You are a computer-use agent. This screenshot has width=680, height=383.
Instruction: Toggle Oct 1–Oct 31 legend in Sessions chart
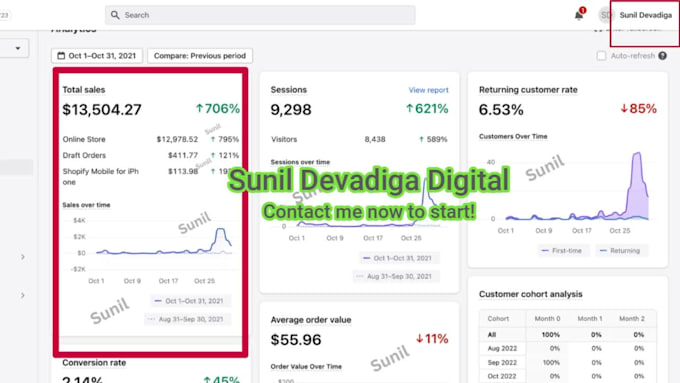click(399, 258)
